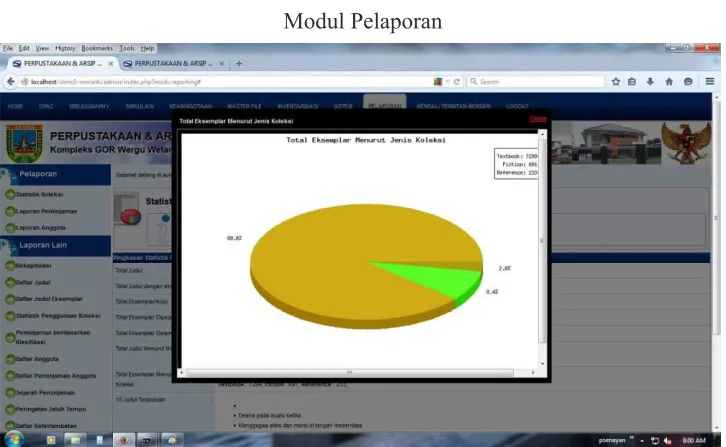Click the library crest logo
This screenshot has height=447, width=726.
25,143
